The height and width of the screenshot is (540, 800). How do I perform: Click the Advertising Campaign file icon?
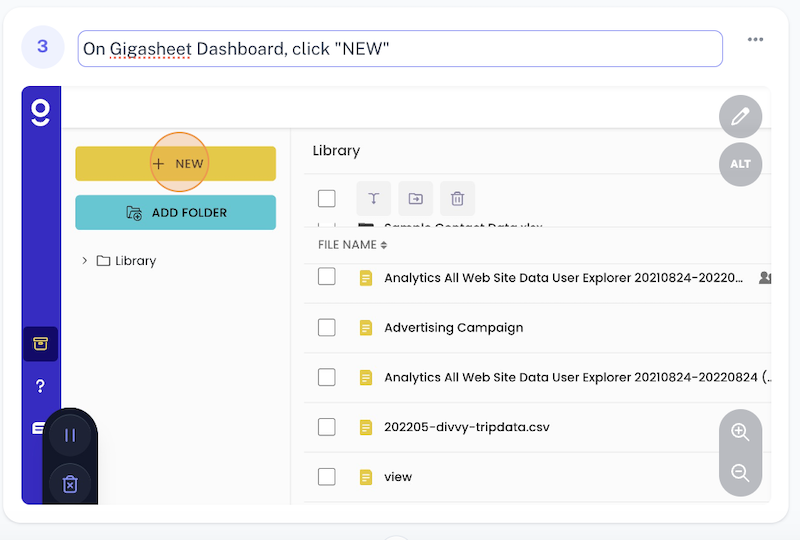[366, 327]
